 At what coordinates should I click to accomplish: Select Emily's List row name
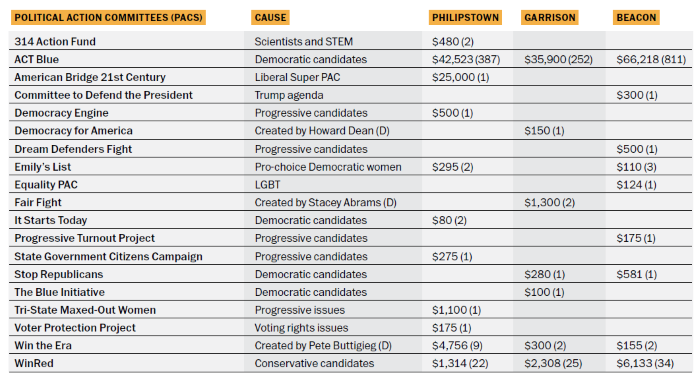(x=42, y=167)
